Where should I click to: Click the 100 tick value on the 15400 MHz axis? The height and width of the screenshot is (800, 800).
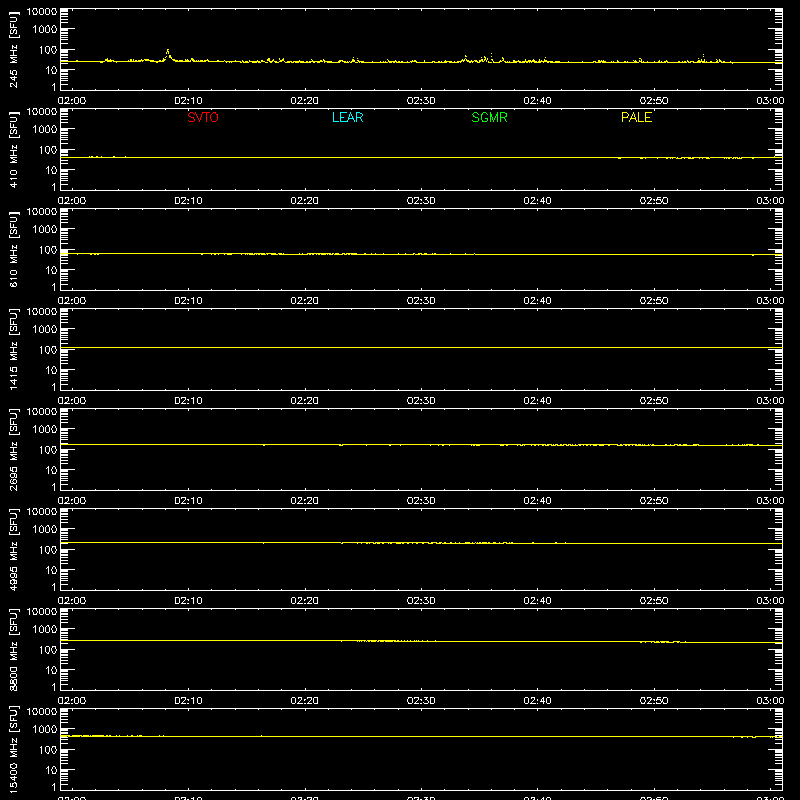tap(48, 750)
